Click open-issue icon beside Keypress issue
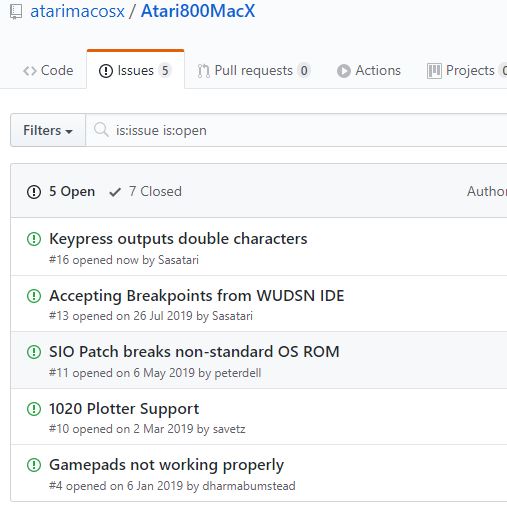507x508 pixels. pyautogui.click(x=34, y=239)
